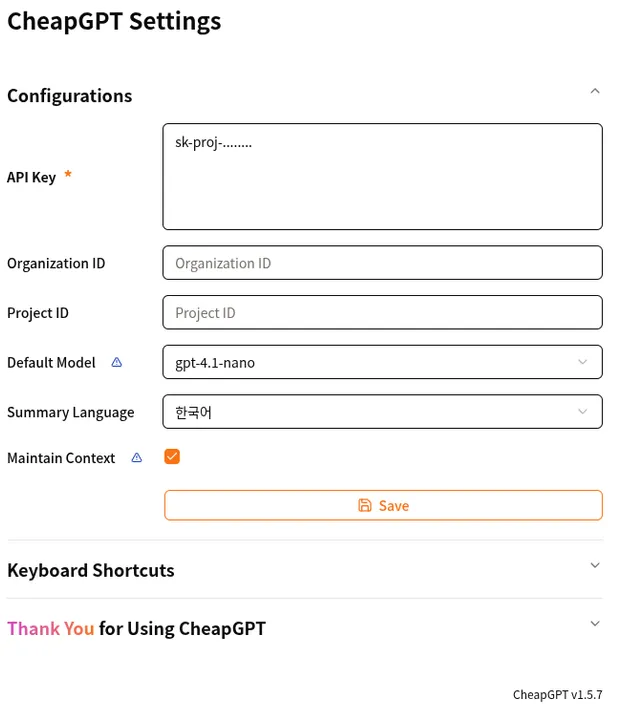Click the Configurations heading text

70,96
